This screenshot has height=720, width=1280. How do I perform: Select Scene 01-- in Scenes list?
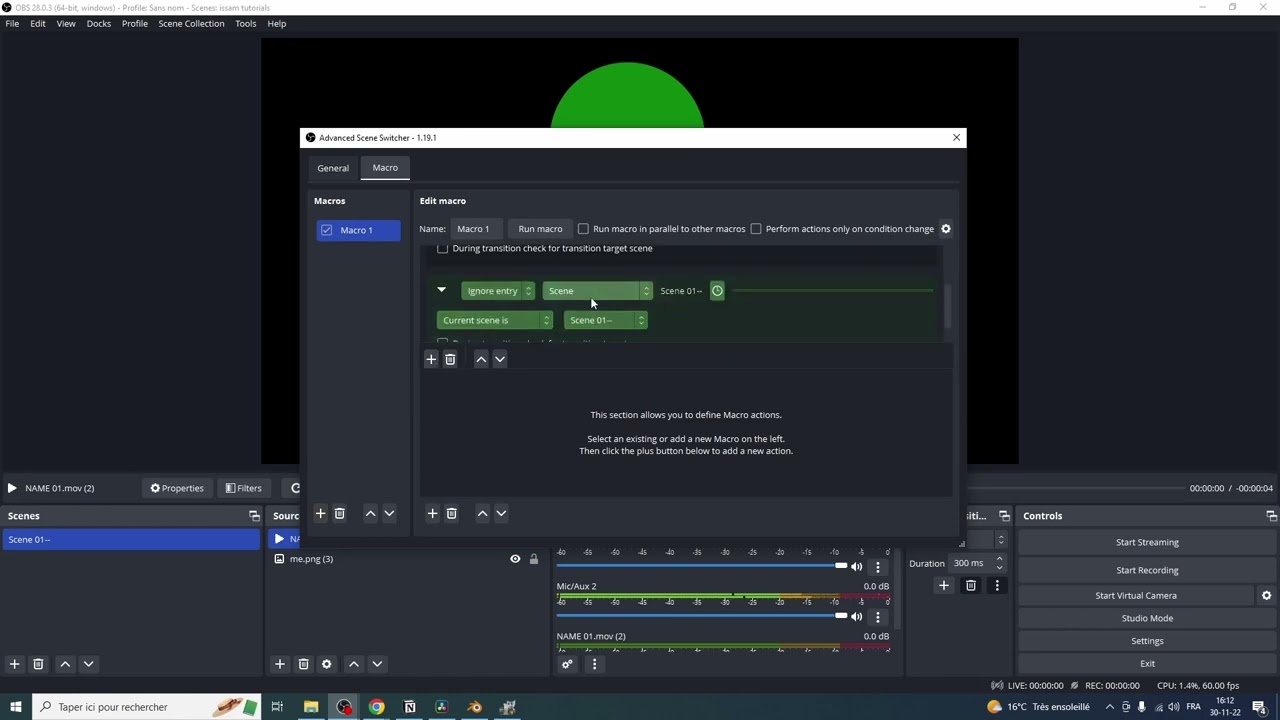click(131, 540)
